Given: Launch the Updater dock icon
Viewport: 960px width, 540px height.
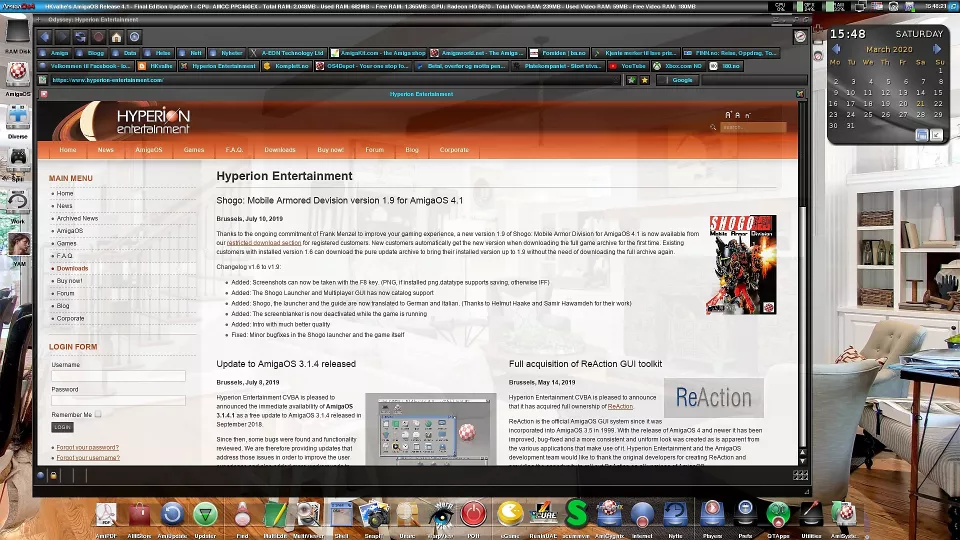Looking at the screenshot, I should 204,514.
